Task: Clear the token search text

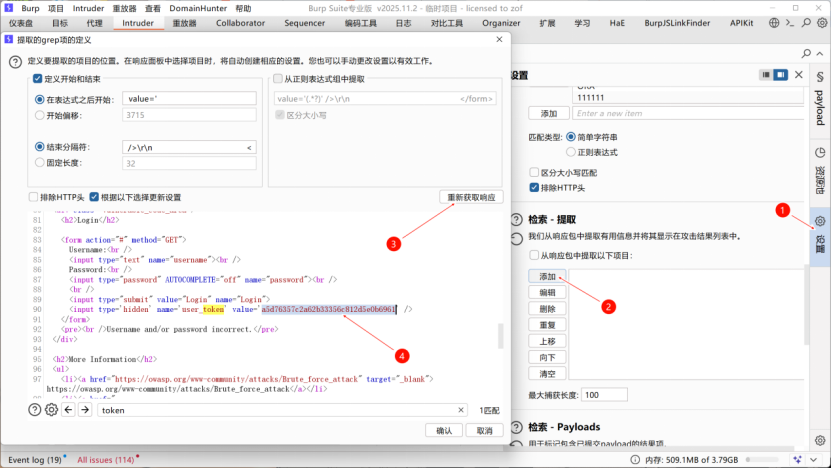Action: click(x=461, y=410)
